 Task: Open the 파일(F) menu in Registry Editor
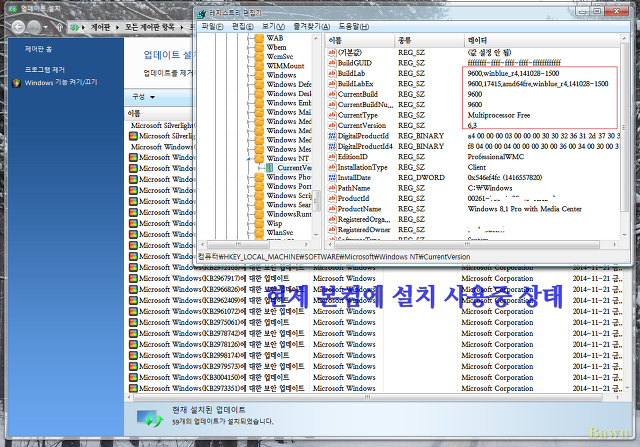[212, 27]
